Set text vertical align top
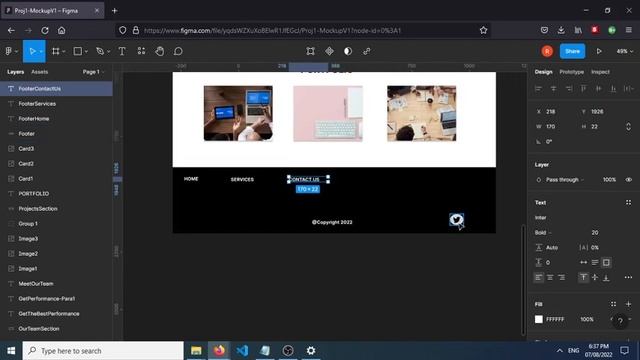The height and width of the screenshot is (360, 640). point(584,278)
